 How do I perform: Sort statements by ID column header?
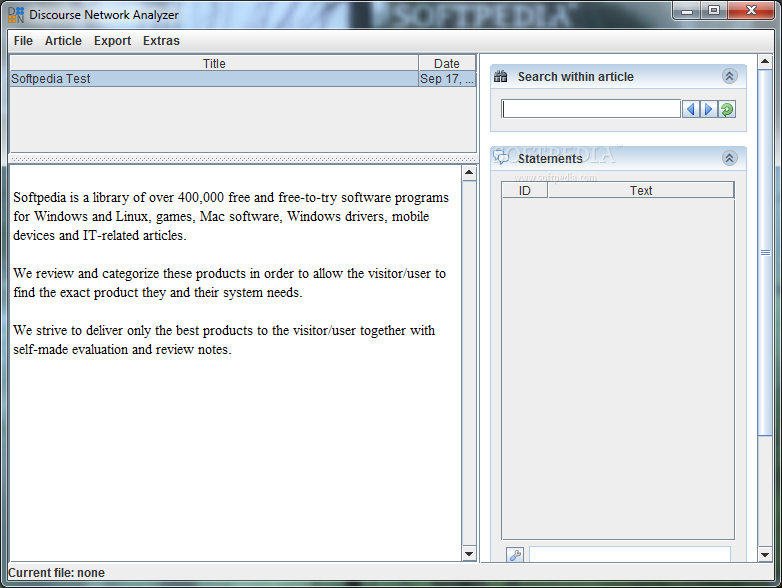click(x=525, y=191)
